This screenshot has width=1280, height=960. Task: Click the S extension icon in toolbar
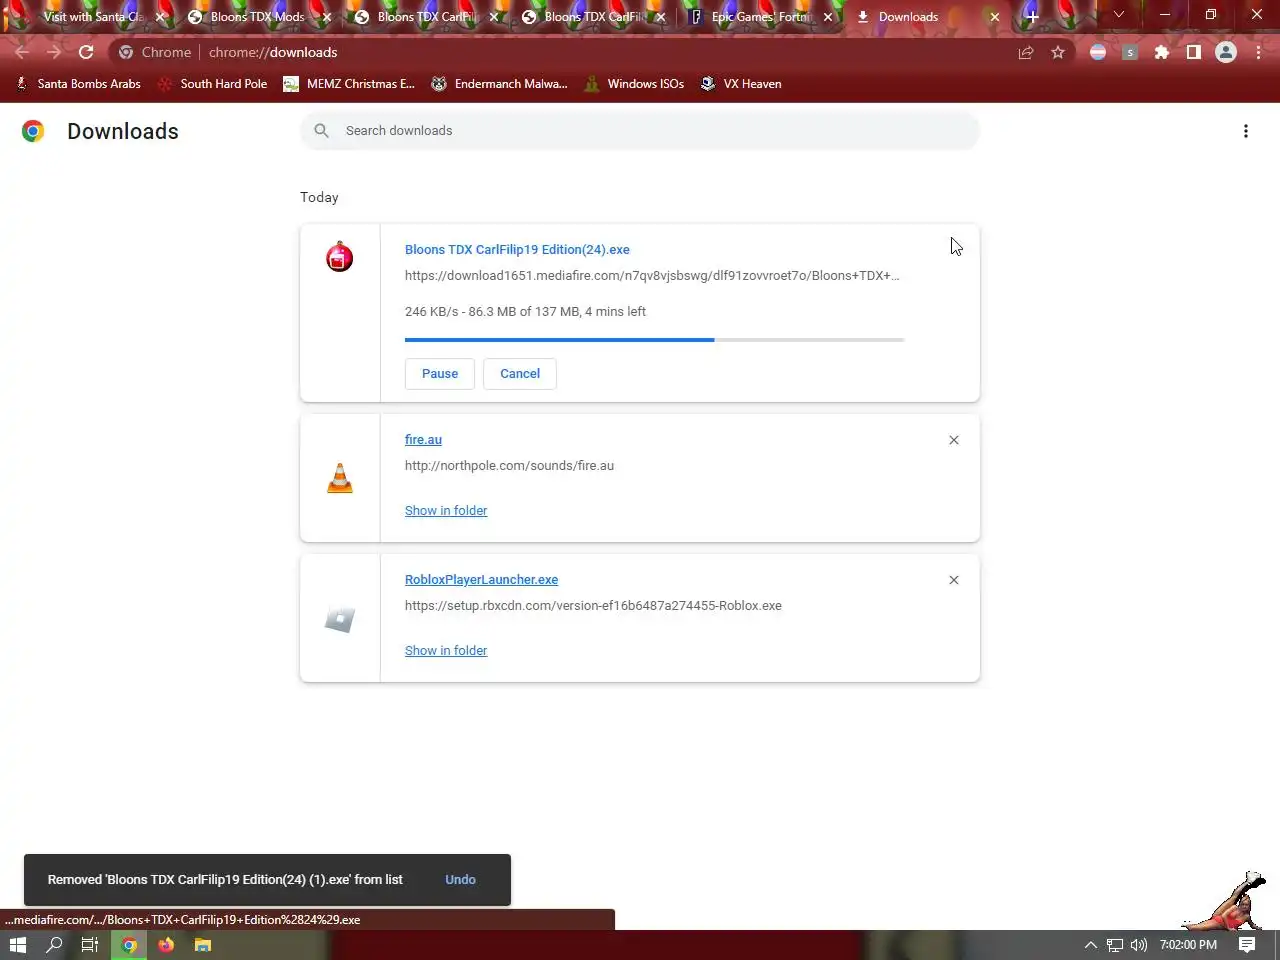point(1130,52)
